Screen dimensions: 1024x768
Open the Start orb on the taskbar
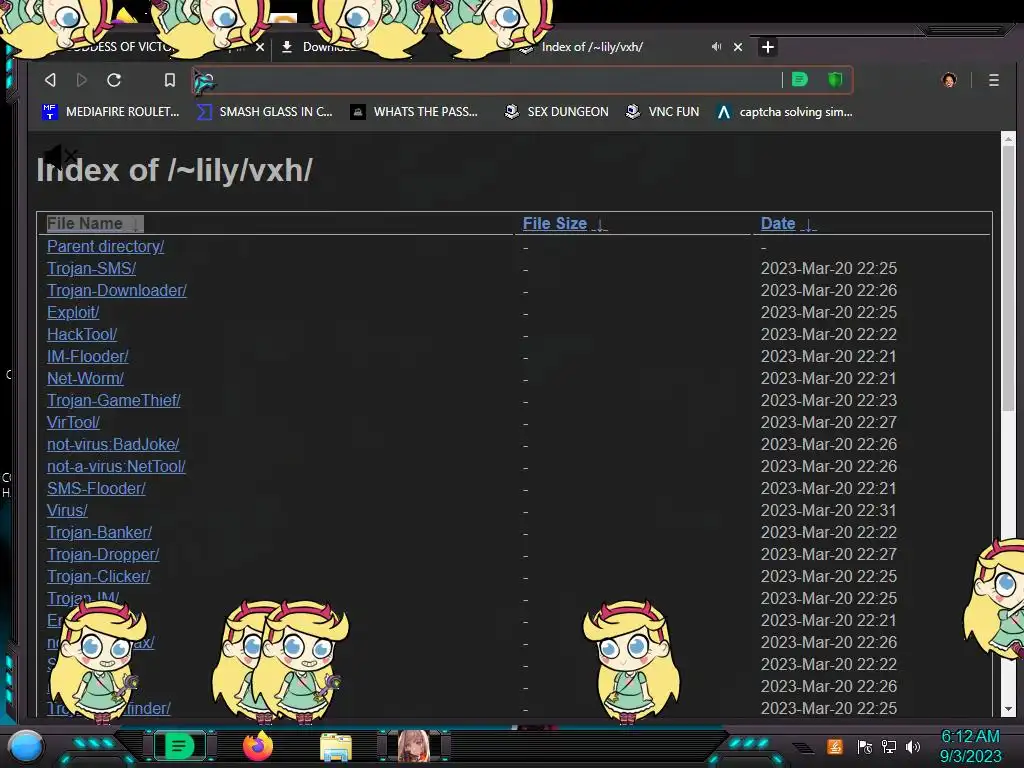tap(26, 746)
